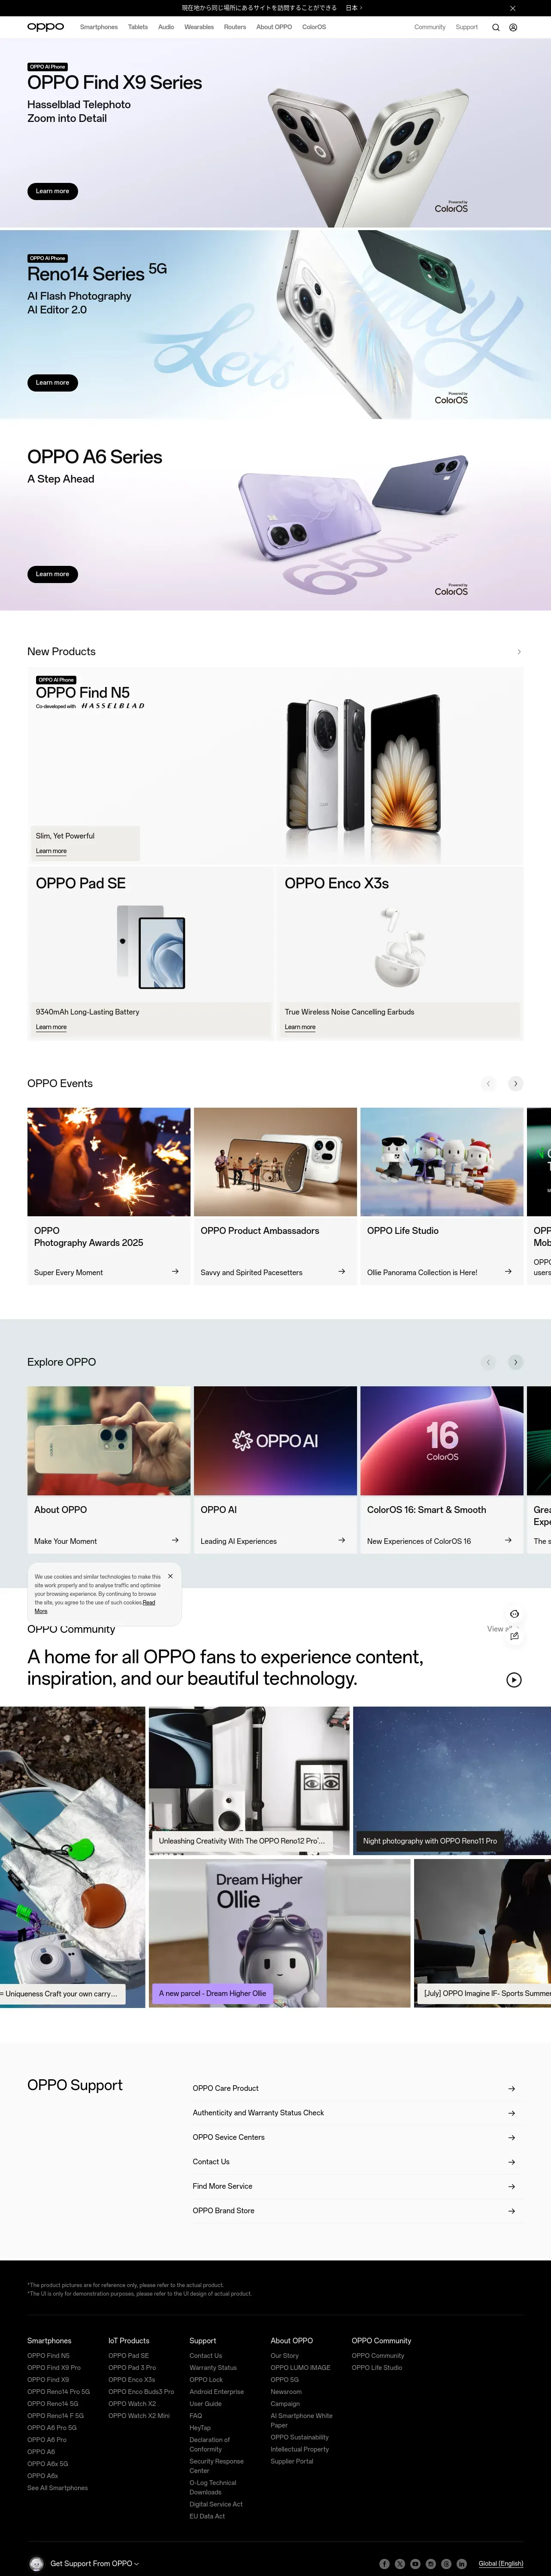
Task: Open X (Twitter) icon in footer
Action: 400,2564
